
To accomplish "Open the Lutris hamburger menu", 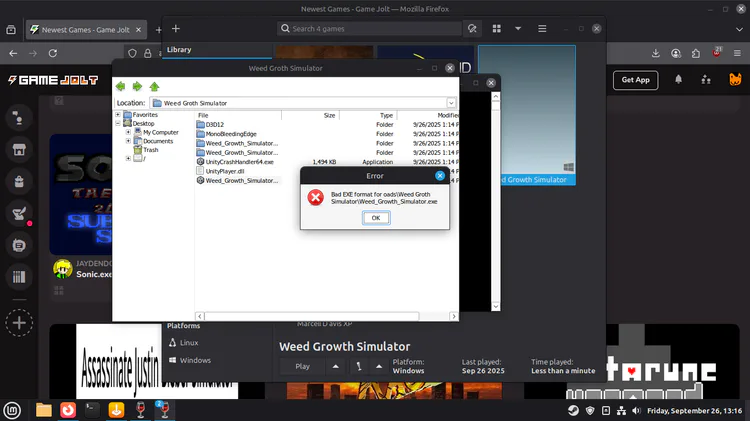I will [542, 29].
